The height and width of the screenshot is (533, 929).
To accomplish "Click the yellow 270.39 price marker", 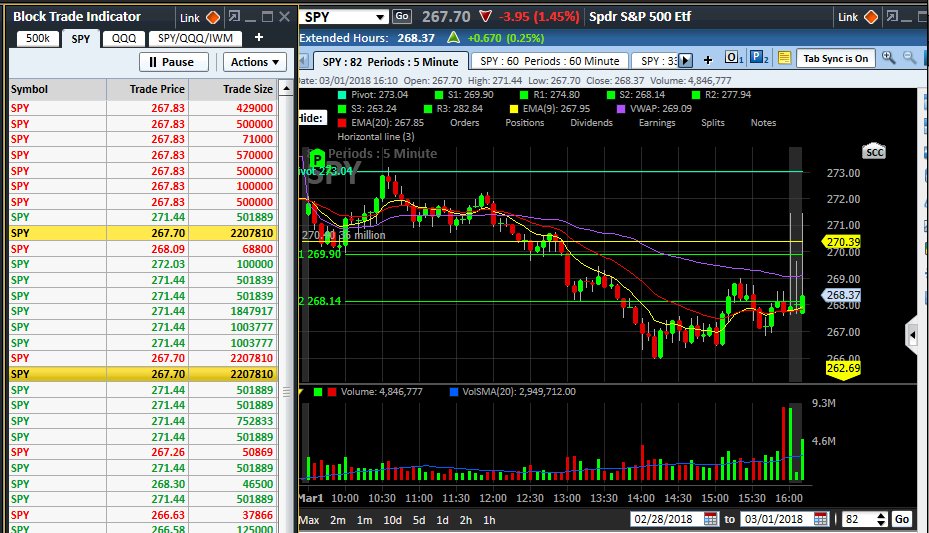I will point(841,242).
